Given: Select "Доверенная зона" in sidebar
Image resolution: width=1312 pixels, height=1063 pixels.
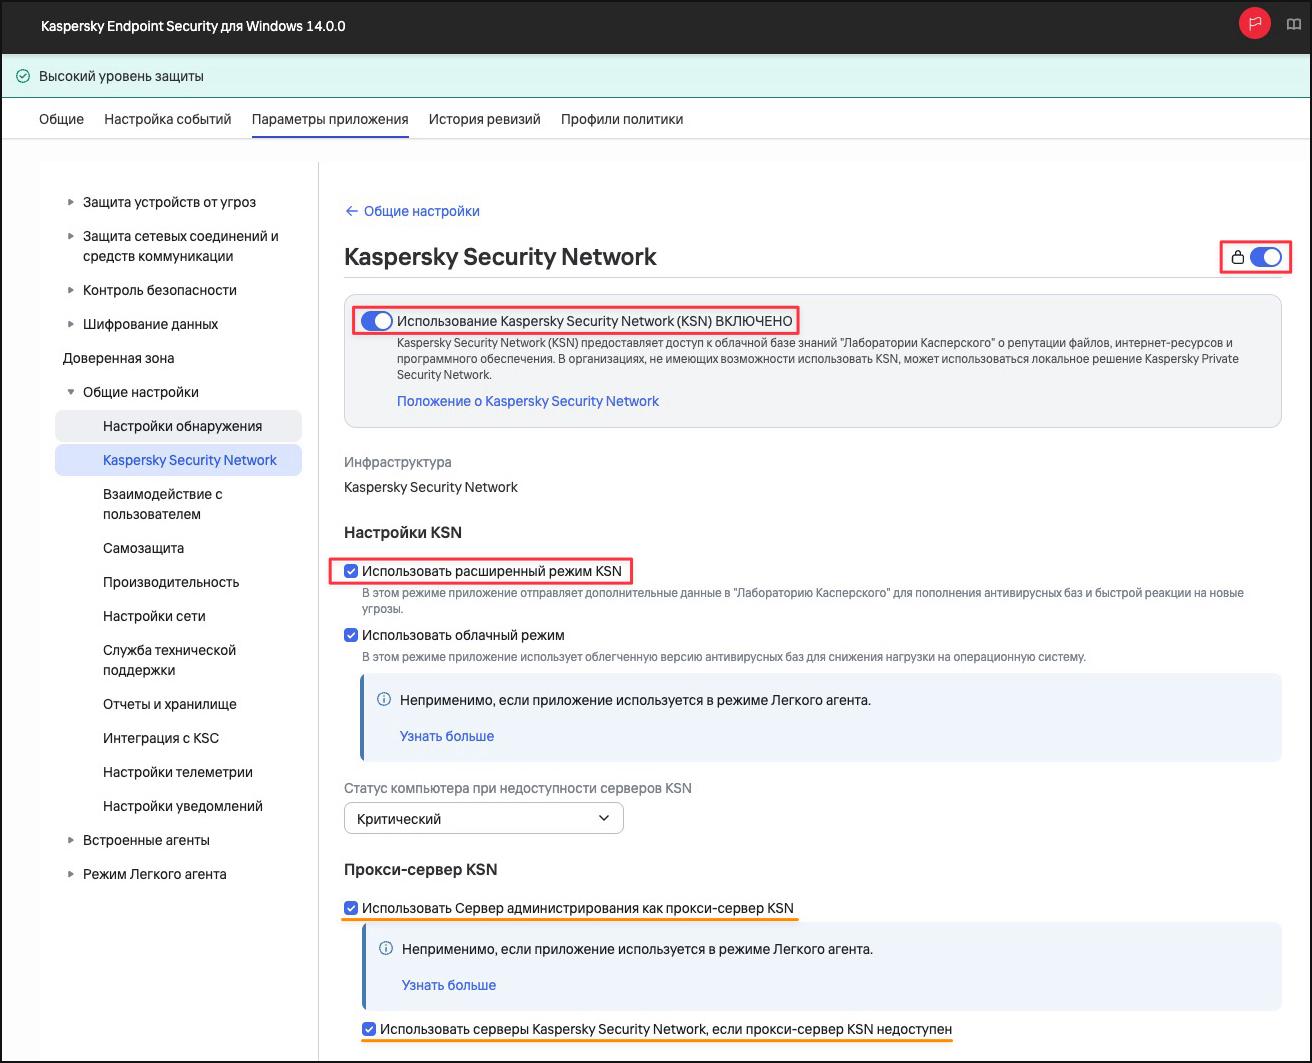Looking at the screenshot, I should [x=119, y=358].
